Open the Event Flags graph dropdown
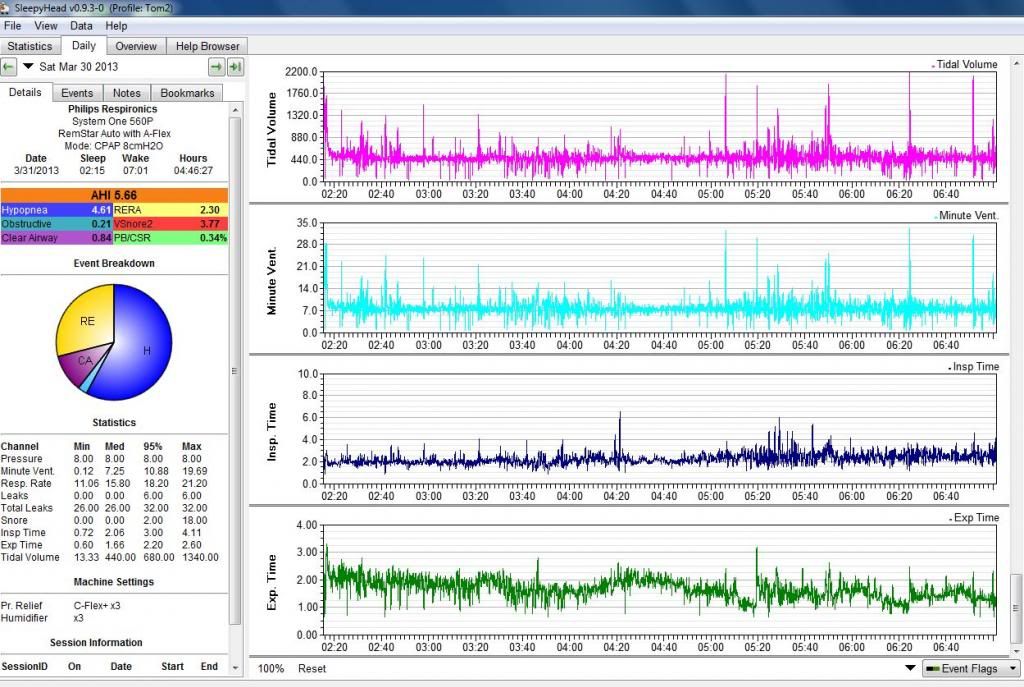This screenshot has height=687, width=1024. 970,668
